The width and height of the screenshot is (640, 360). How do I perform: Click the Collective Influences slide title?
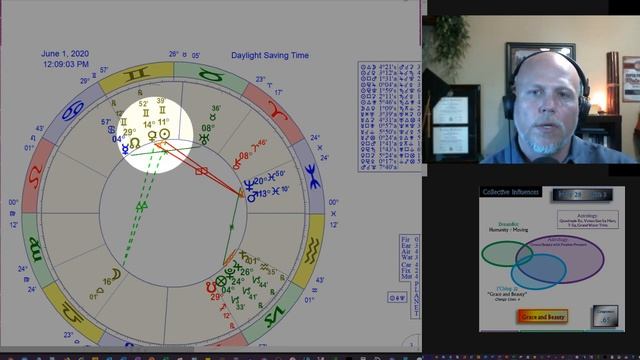click(511, 192)
